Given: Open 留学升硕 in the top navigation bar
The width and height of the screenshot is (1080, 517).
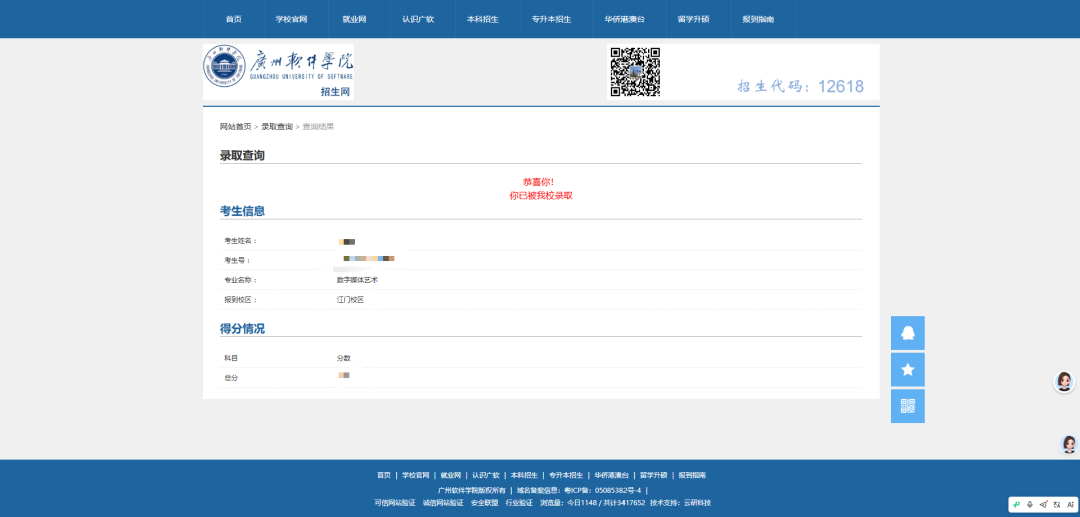Looking at the screenshot, I should [x=694, y=19].
